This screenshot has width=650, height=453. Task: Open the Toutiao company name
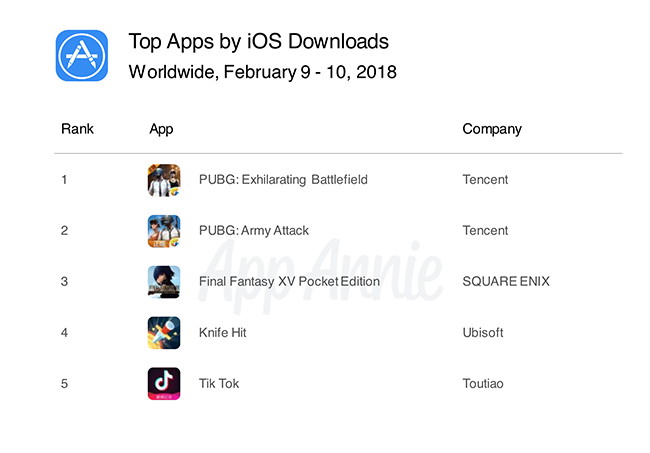[x=485, y=383]
